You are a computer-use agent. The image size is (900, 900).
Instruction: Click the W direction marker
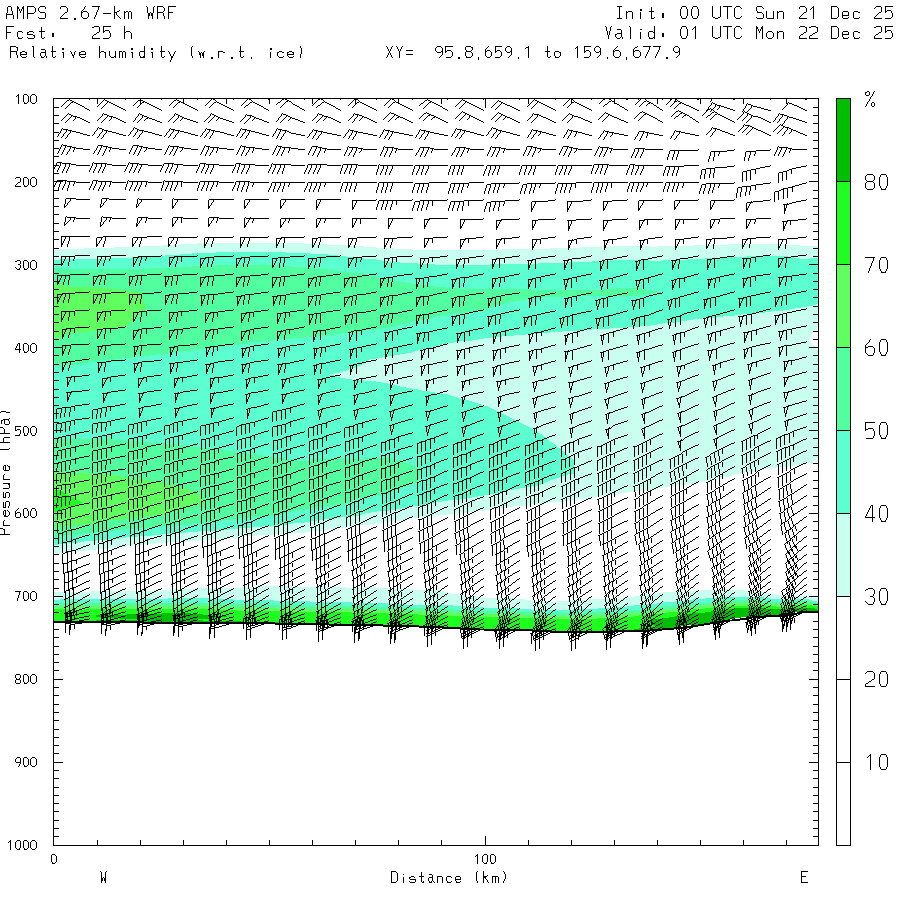point(103,878)
